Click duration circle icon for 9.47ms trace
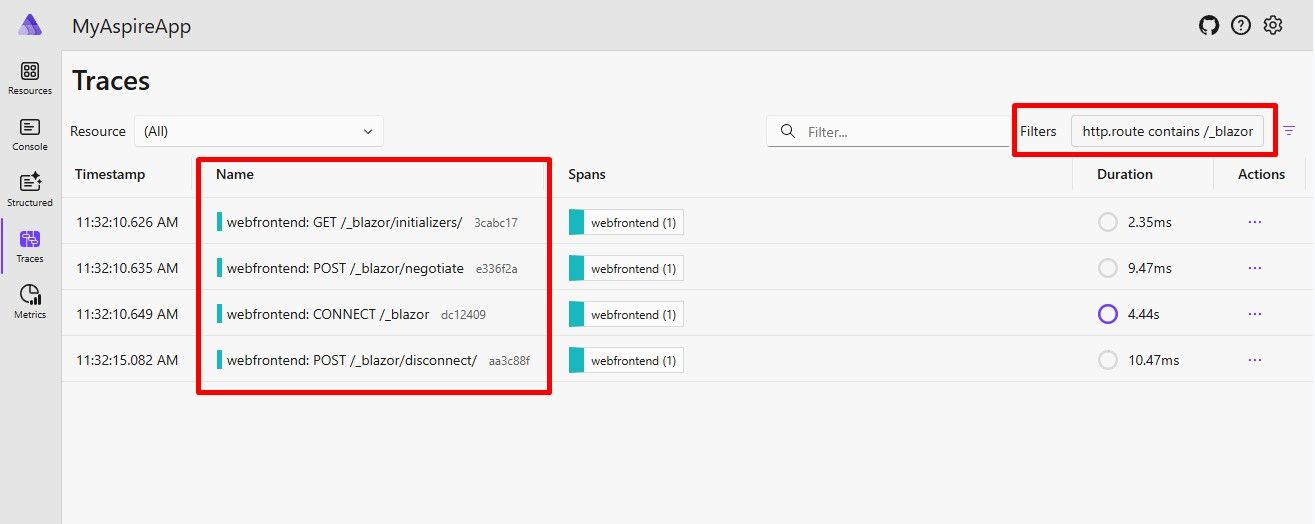Viewport: 1315px width, 524px height. 1107,268
